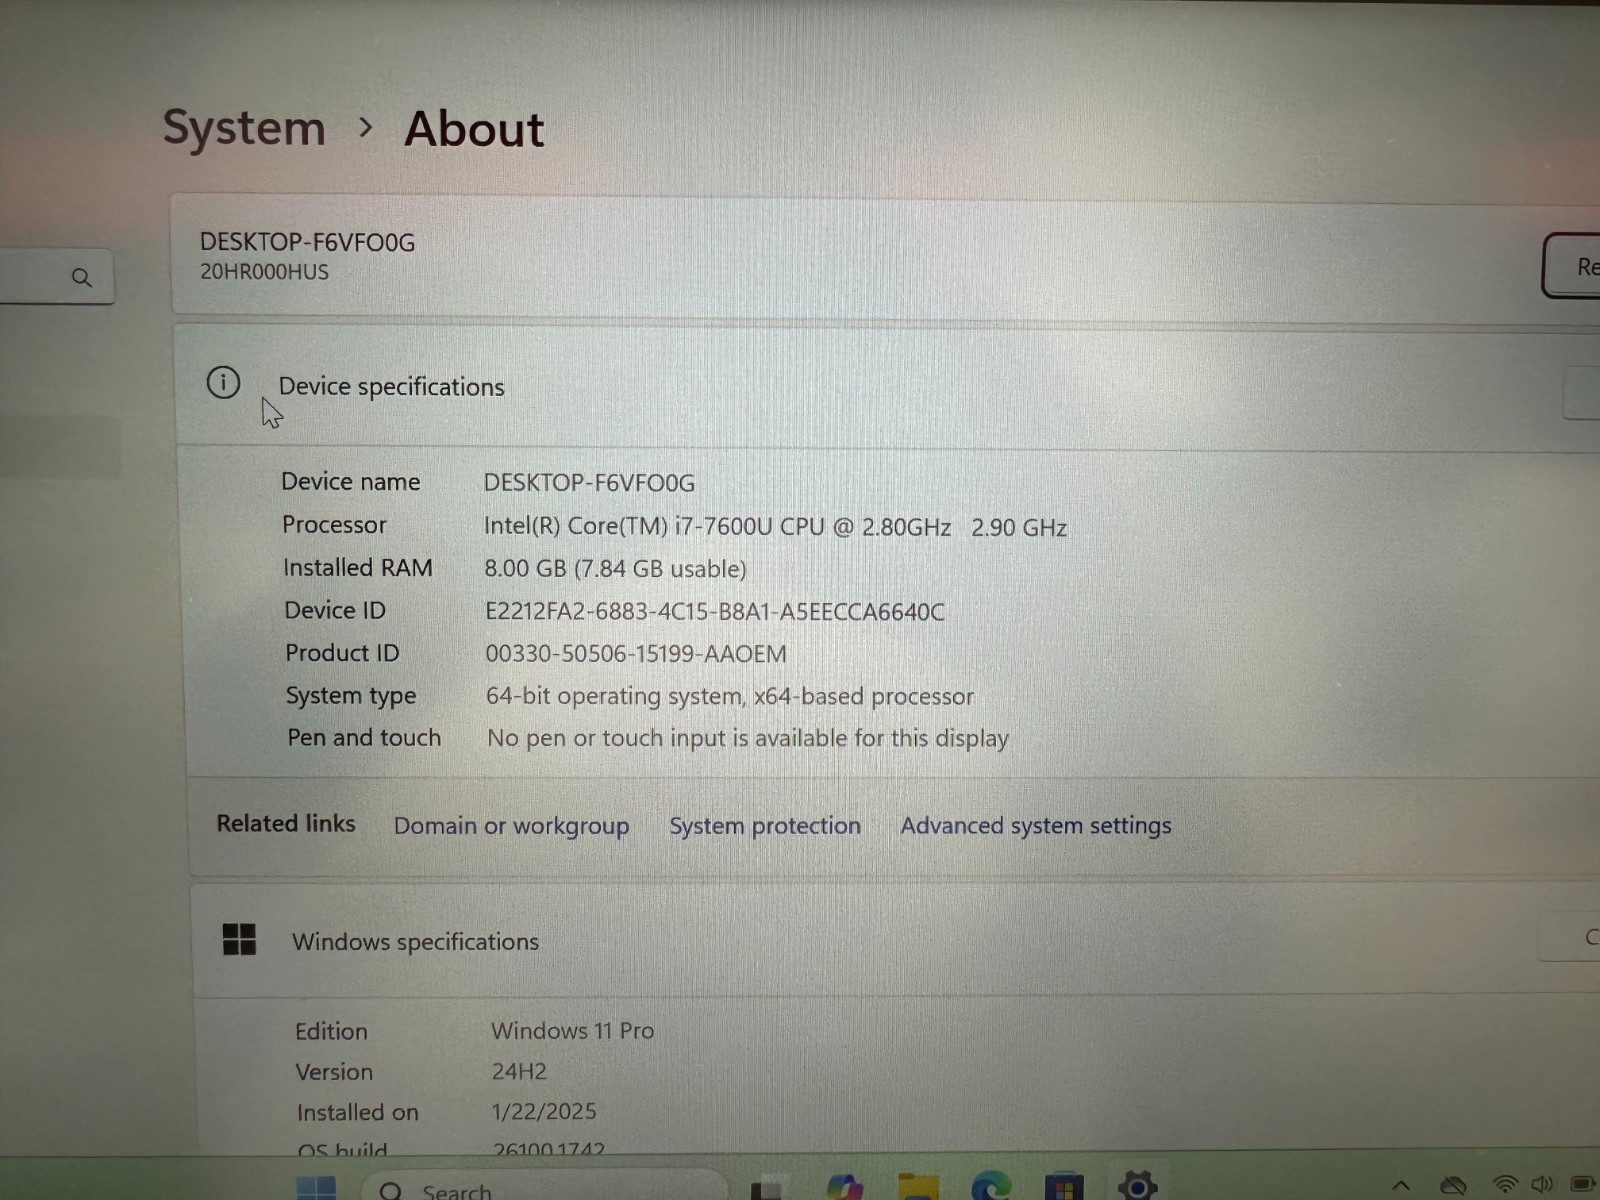
Task: Open Task View from the taskbar
Action: [766, 1189]
